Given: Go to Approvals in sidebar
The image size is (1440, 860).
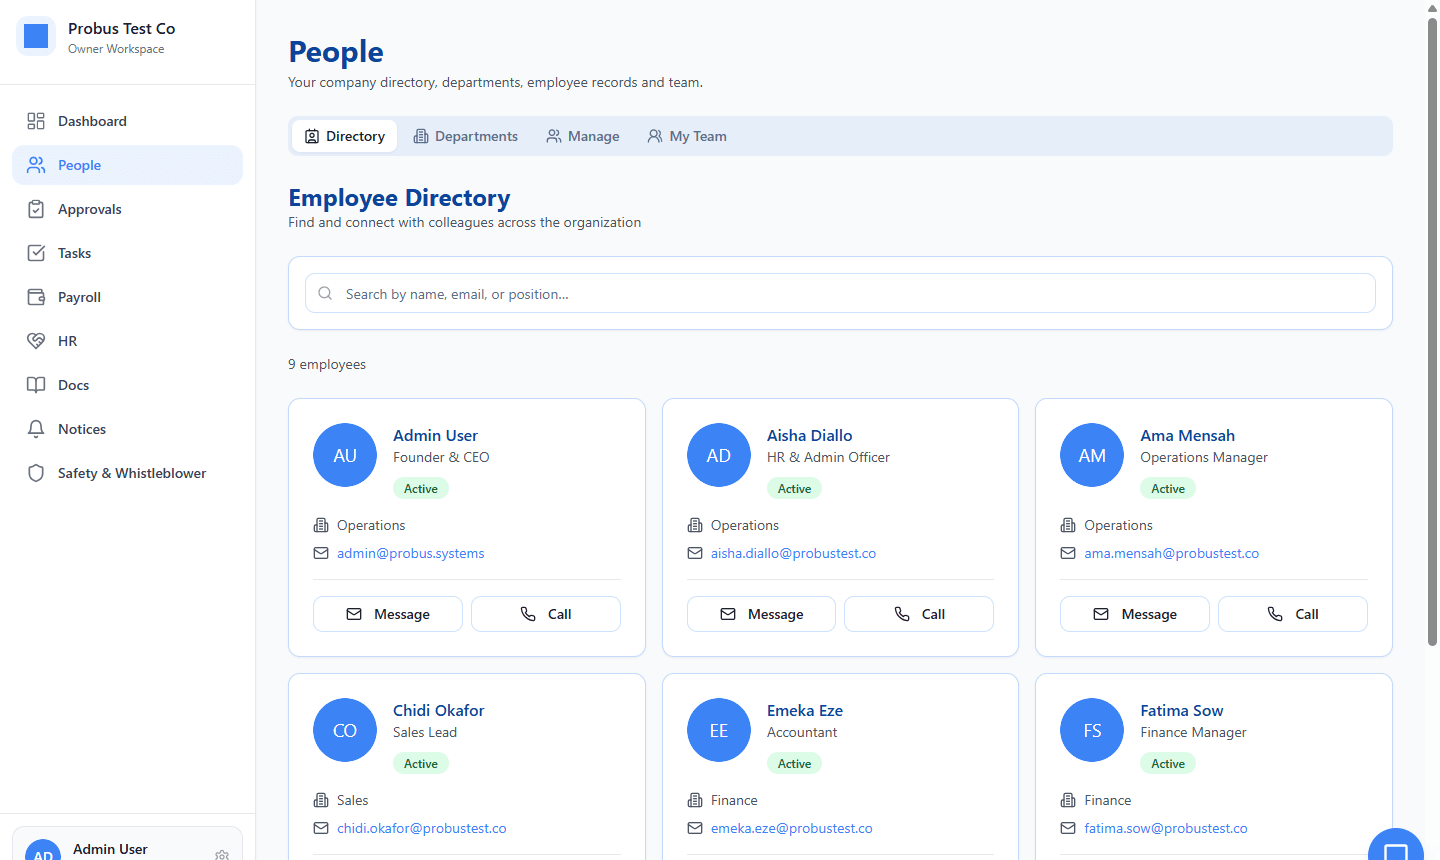Looking at the screenshot, I should pos(127,209).
